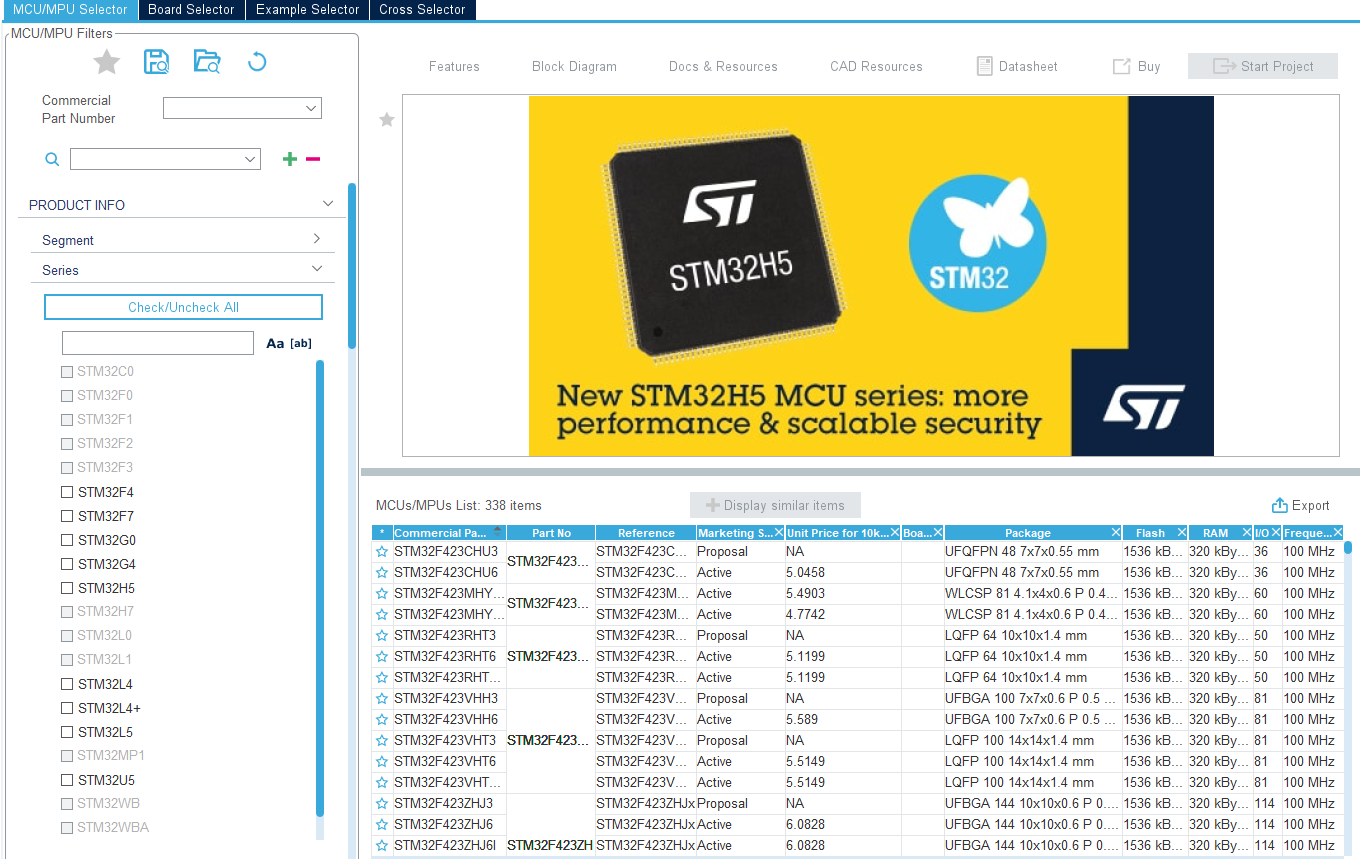Expand the Segment filter section
1360x859 pixels.
click(316, 239)
